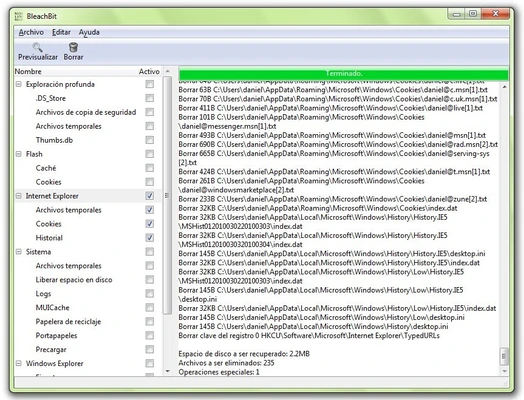The width and height of the screenshot is (524, 400).
Task: Select the MUICache tree row
Action: 88,308
